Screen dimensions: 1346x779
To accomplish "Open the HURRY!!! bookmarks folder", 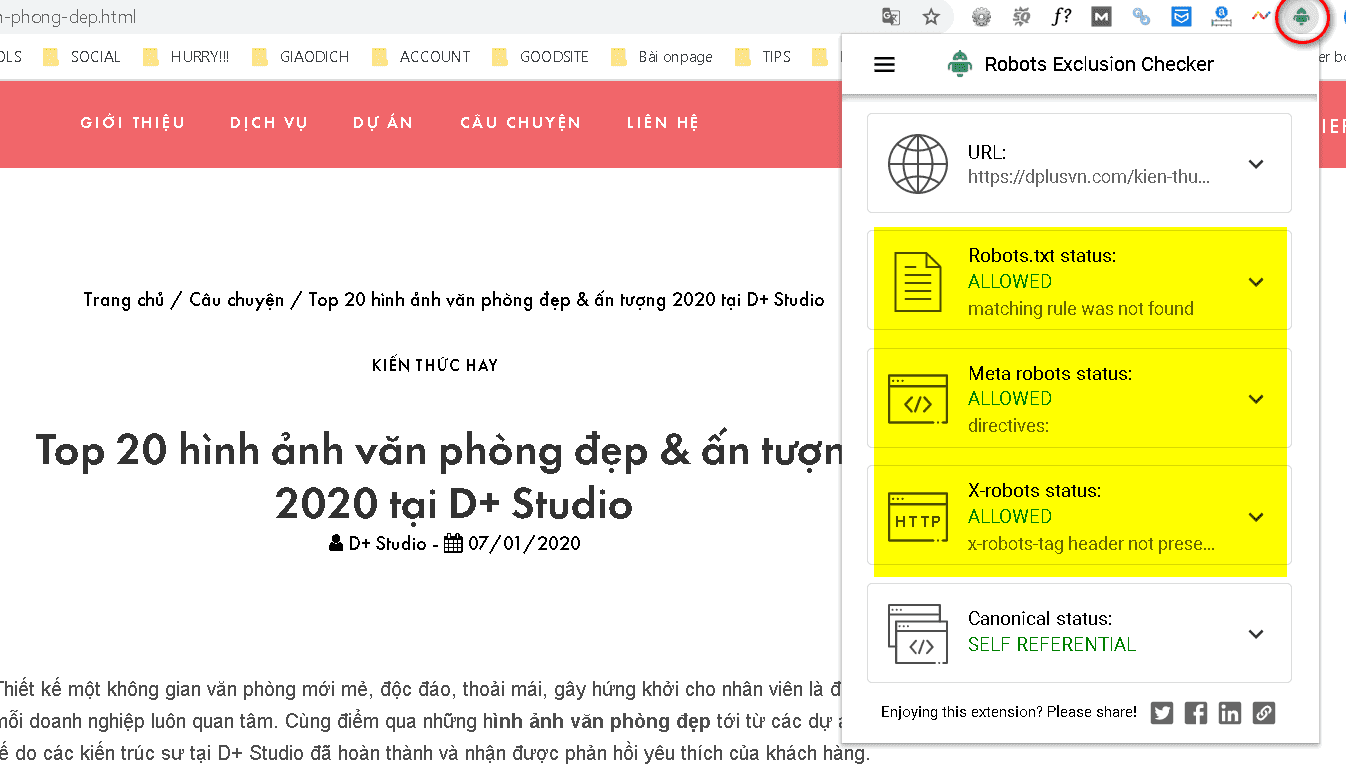I will (x=187, y=57).
